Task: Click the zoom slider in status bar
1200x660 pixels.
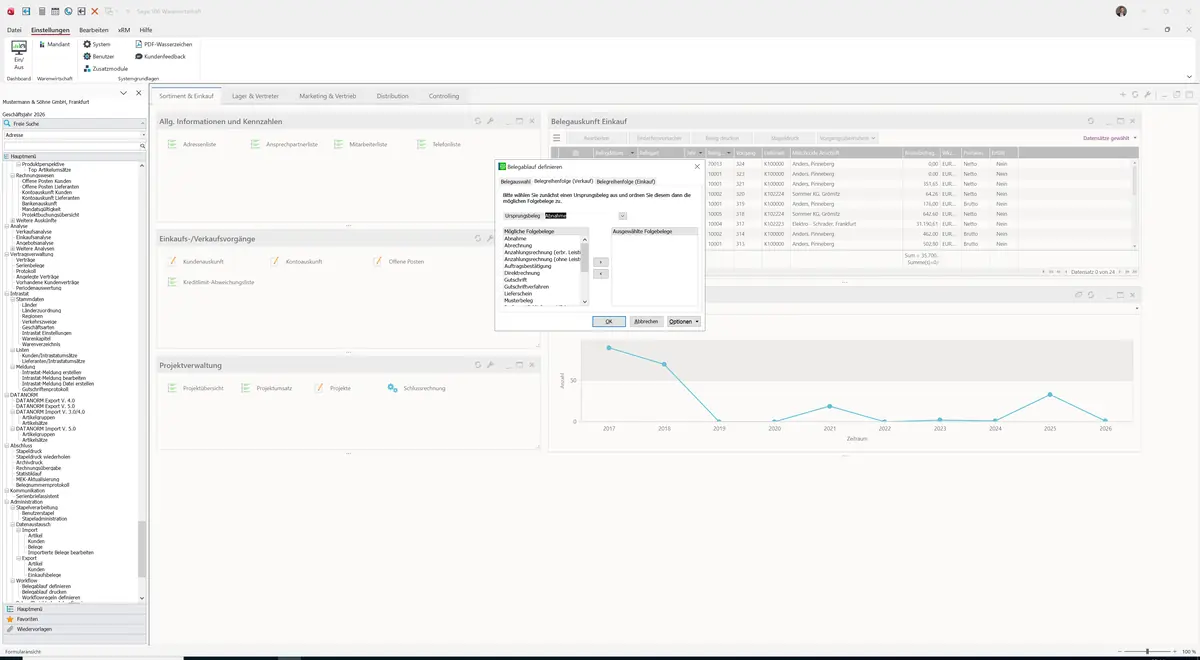Action: pyautogui.click(x=1147, y=652)
